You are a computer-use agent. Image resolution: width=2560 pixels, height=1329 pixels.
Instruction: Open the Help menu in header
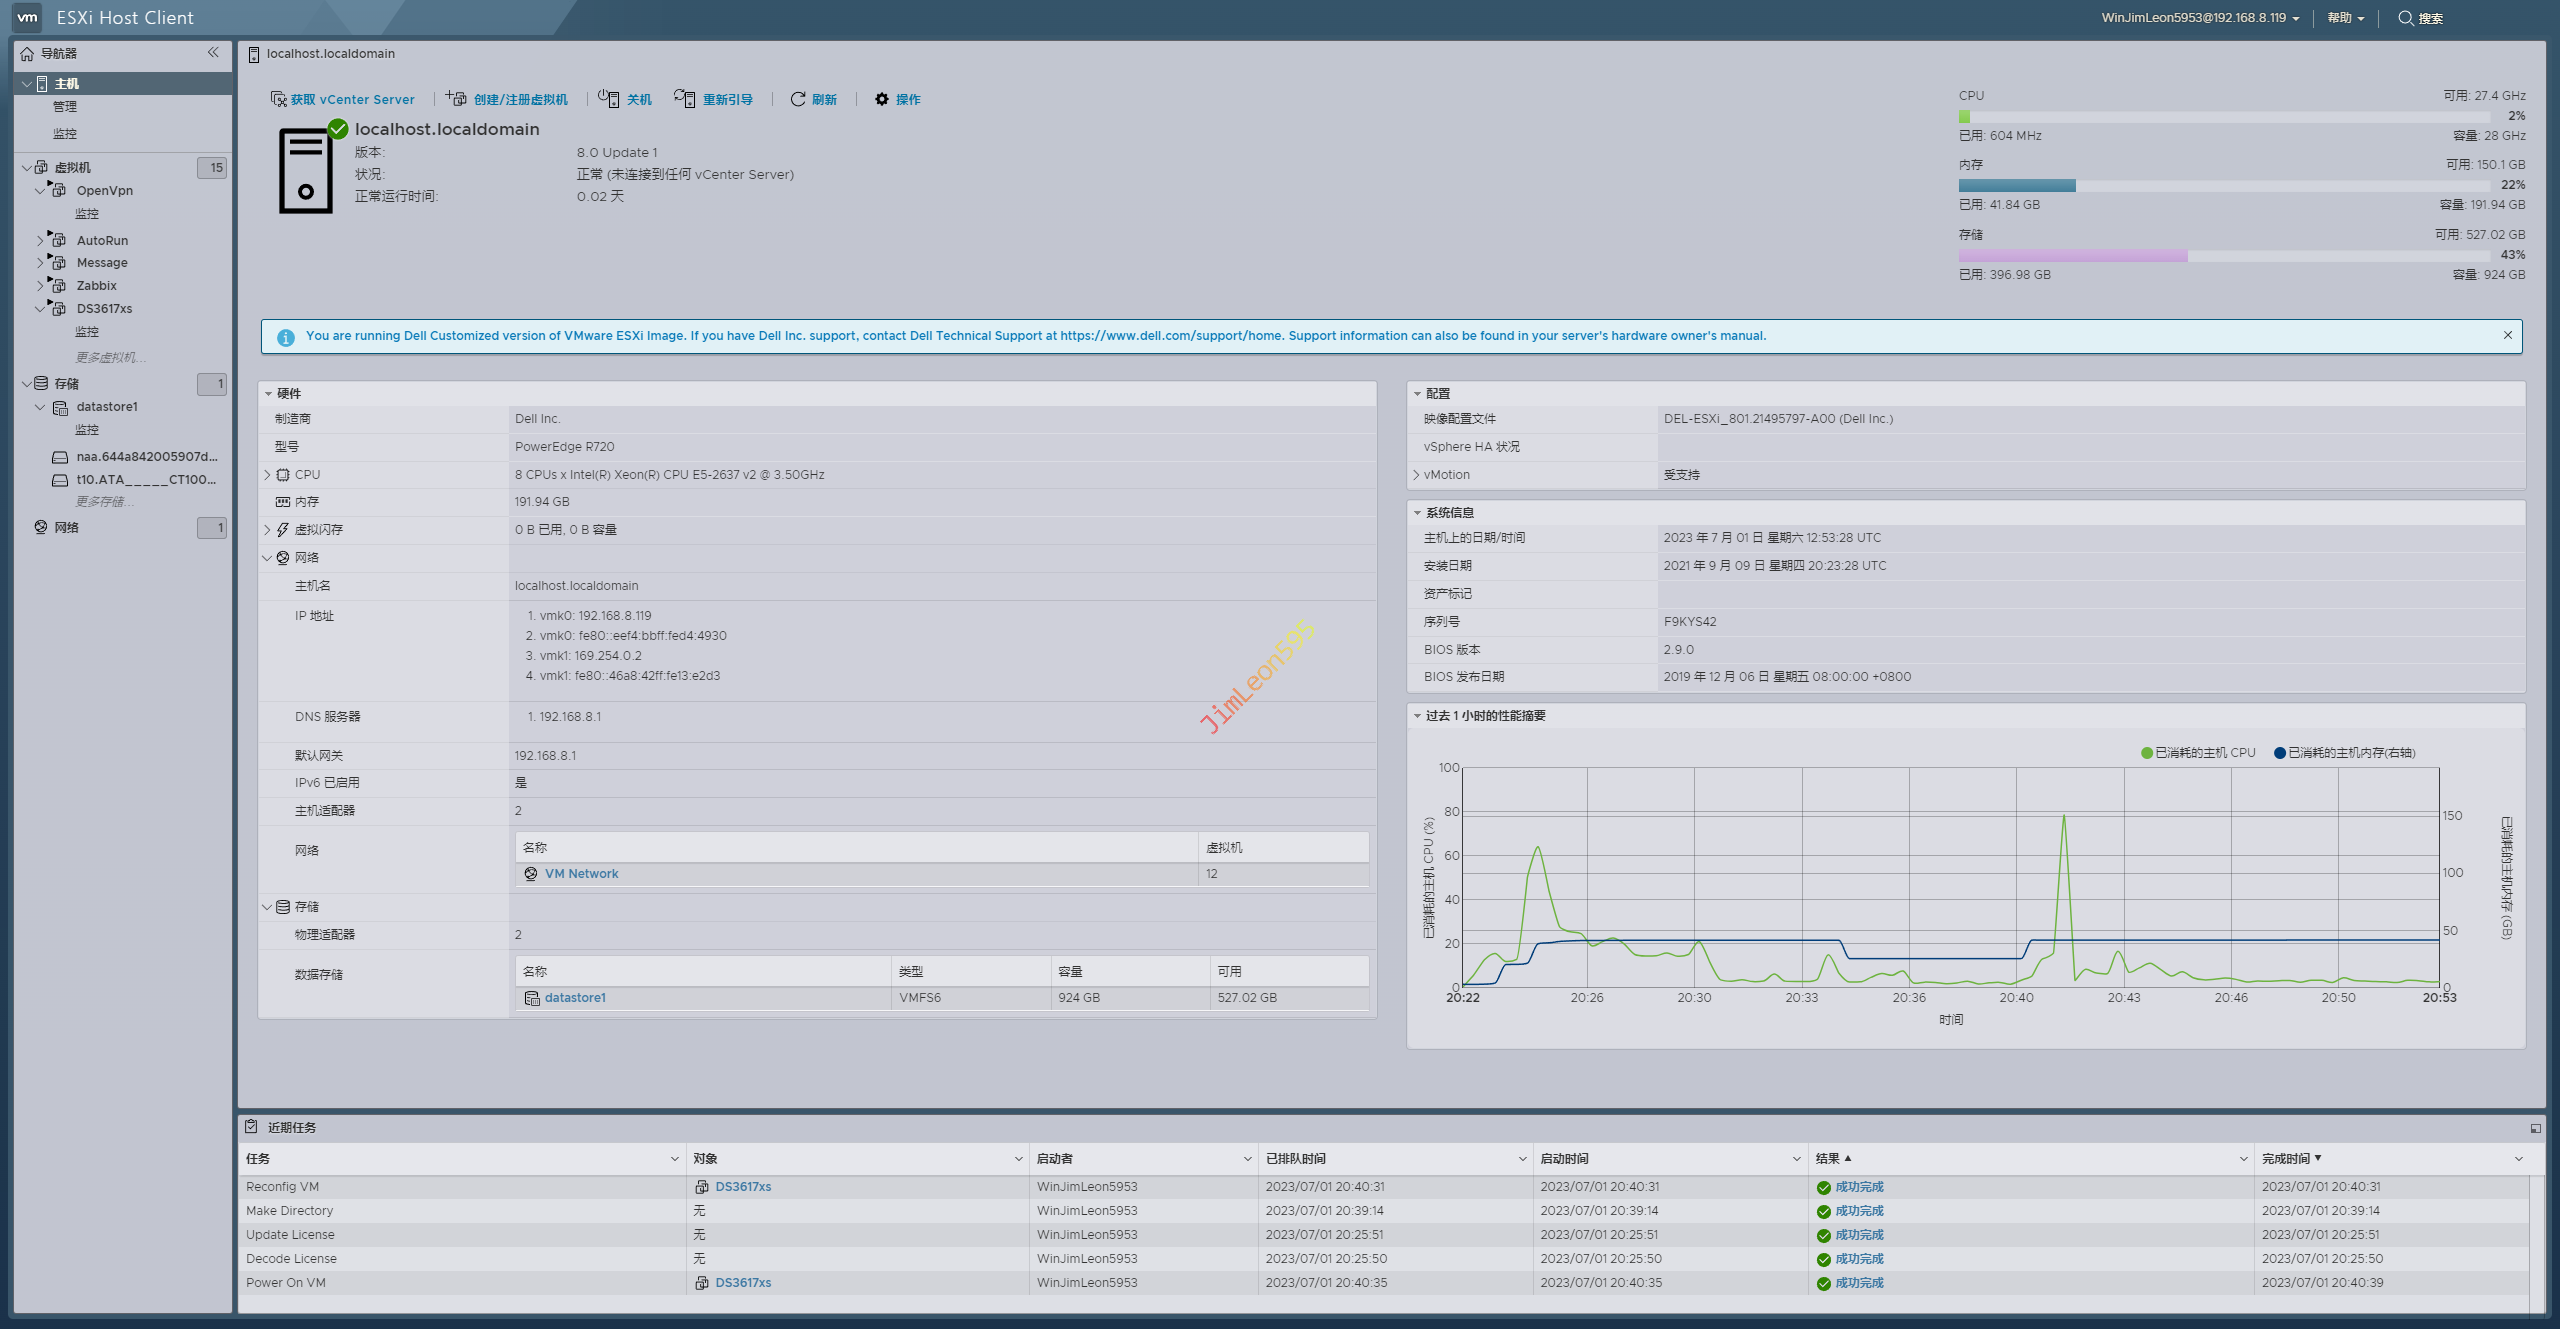pyautogui.click(x=2345, y=18)
